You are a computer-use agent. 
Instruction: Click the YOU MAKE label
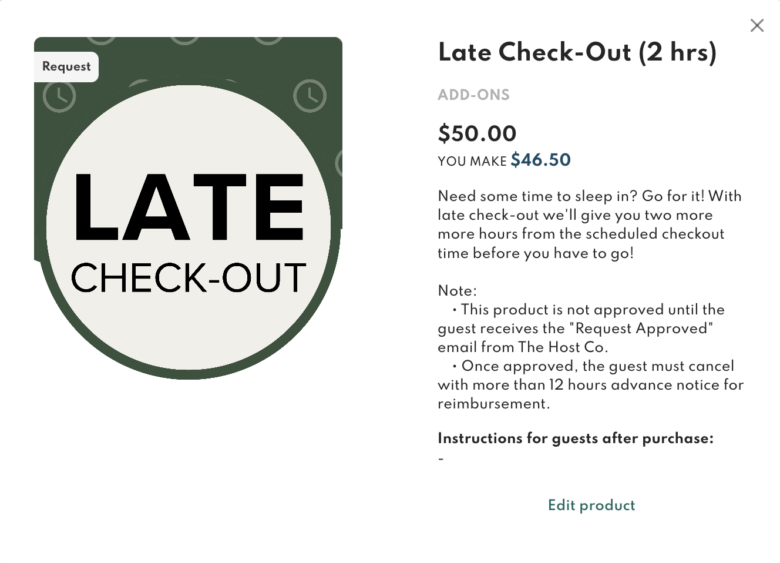coord(472,161)
